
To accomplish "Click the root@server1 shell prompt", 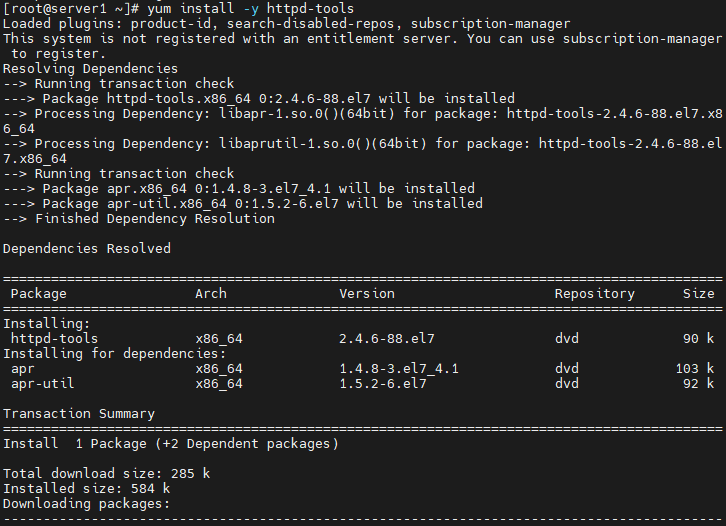I will click(x=72, y=8).
